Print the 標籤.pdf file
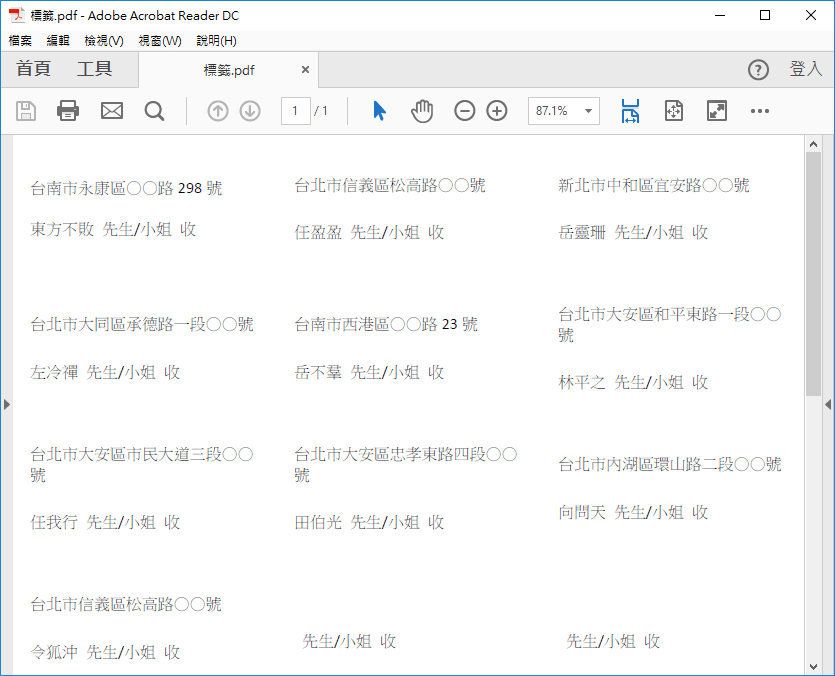This screenshot has height=676, width=835. click(x=68, y=111)
